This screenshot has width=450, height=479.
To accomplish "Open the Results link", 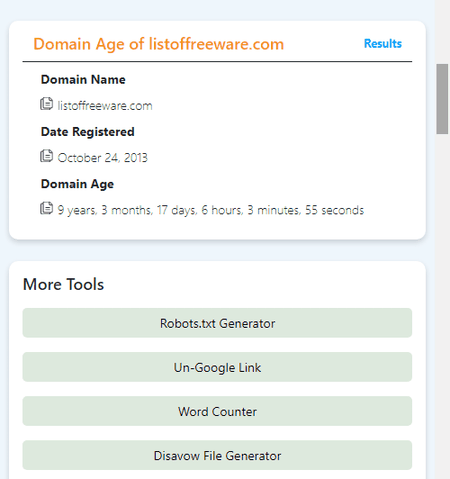I will point(383,44).
